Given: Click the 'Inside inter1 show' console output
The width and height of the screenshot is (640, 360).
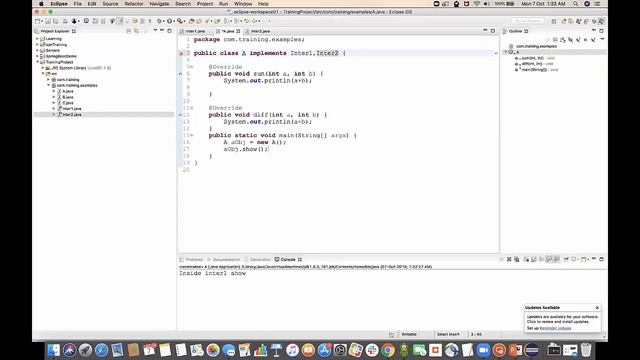Looking at the screenshot, I should pyautogui.click(x=213, y=273).
